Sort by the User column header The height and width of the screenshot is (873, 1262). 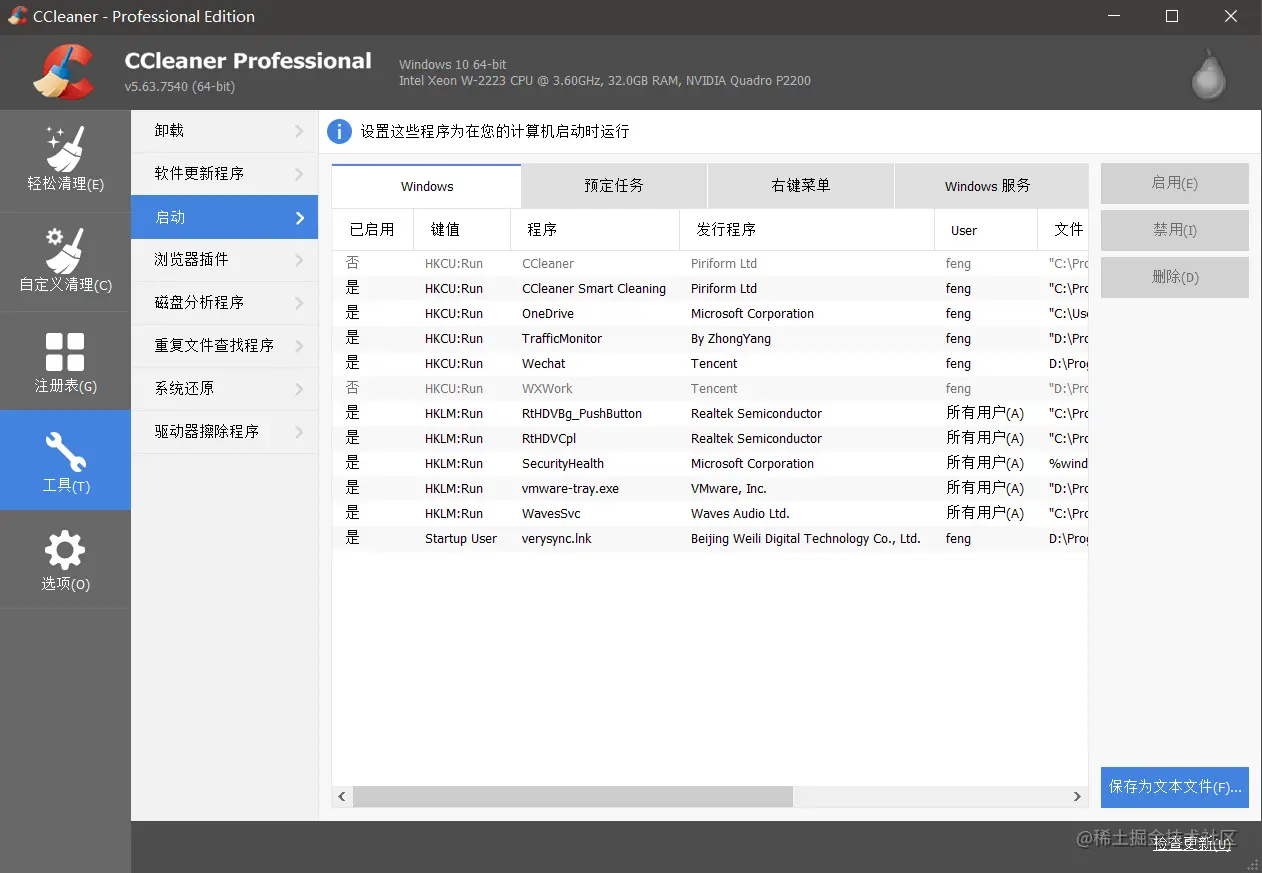click(986, 230)
